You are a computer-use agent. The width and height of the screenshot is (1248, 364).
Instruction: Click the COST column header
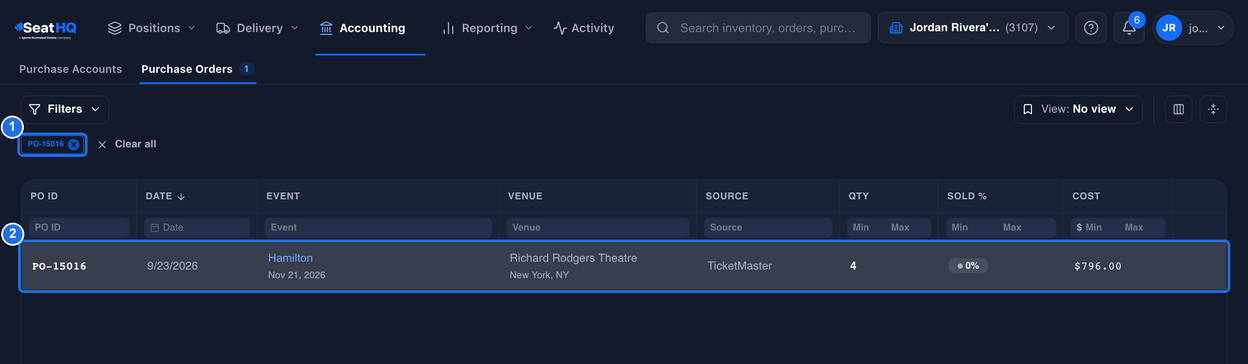click(1086, 196)
